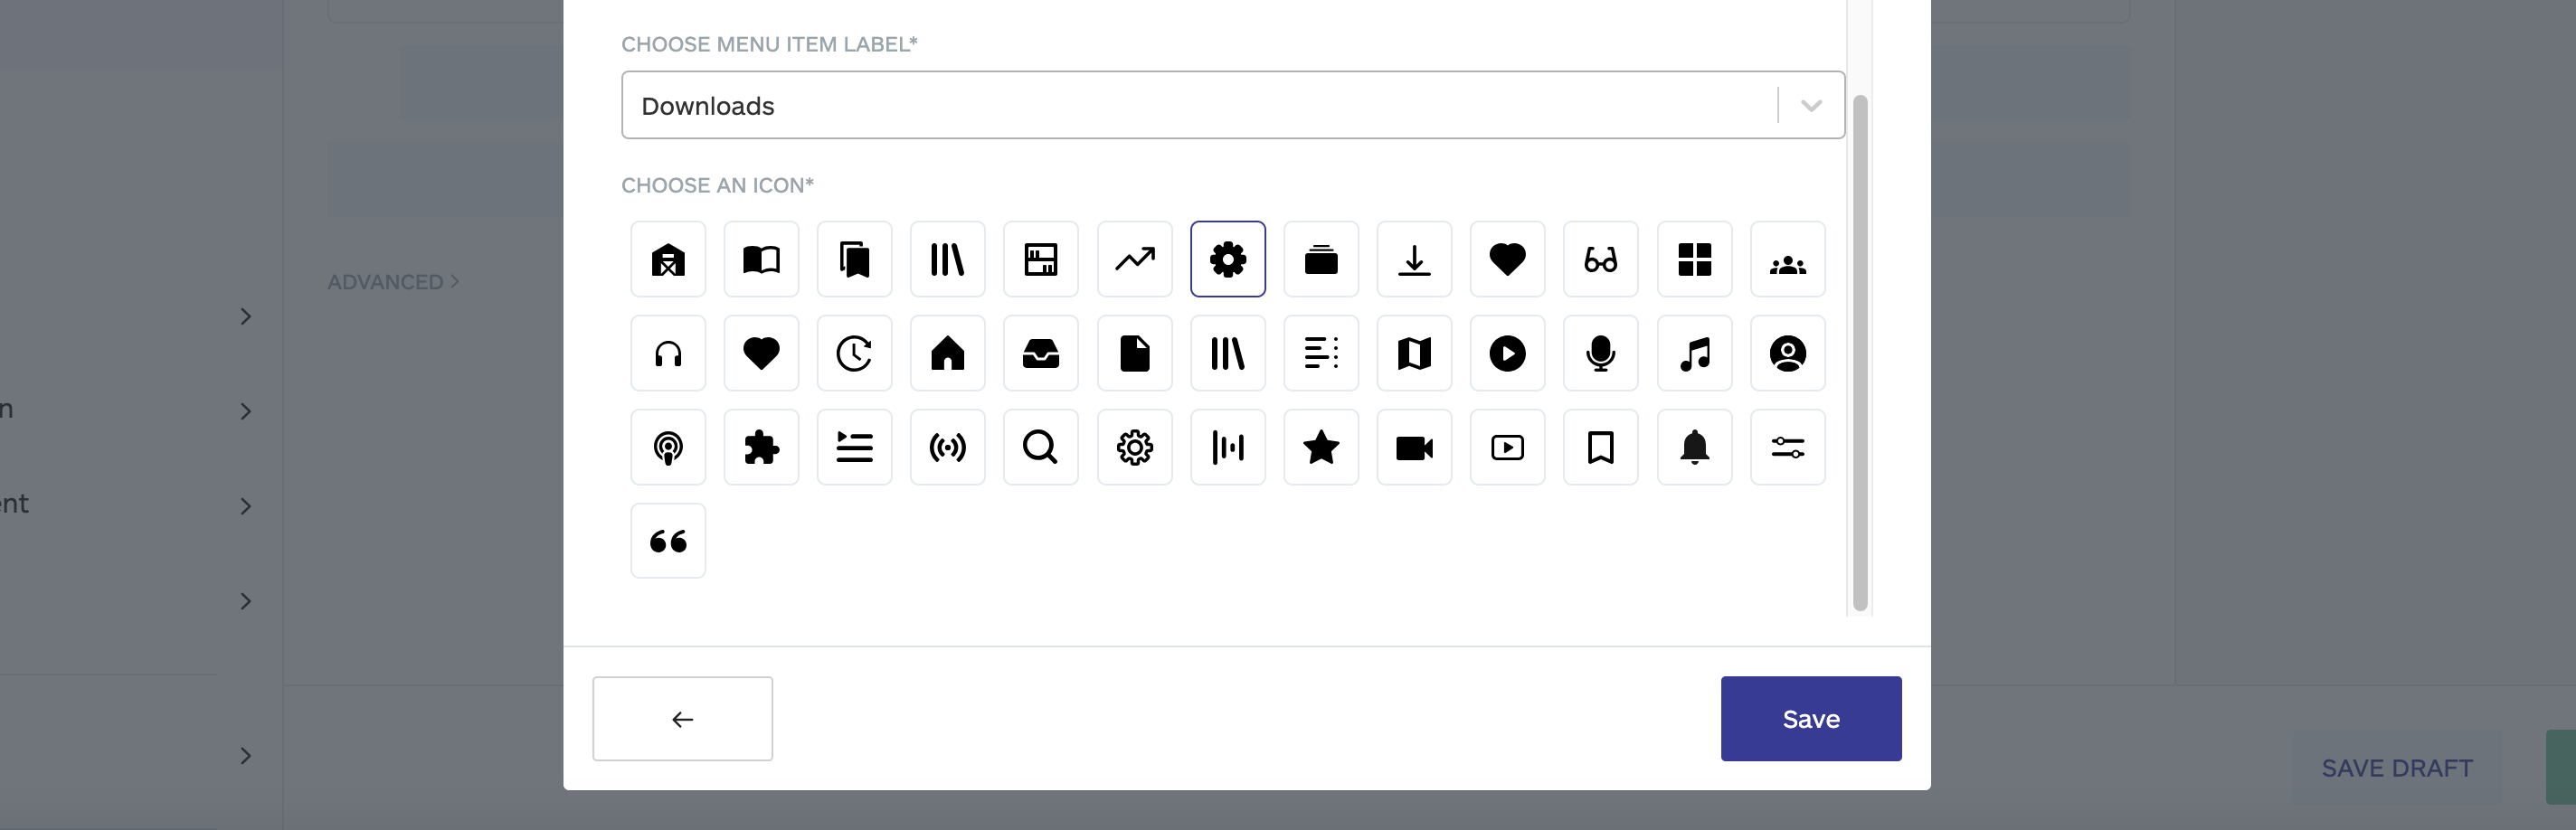This screenshot has width=2576, height=830.
Task: Select the trending chart icon
Action: pos(1134,259)
